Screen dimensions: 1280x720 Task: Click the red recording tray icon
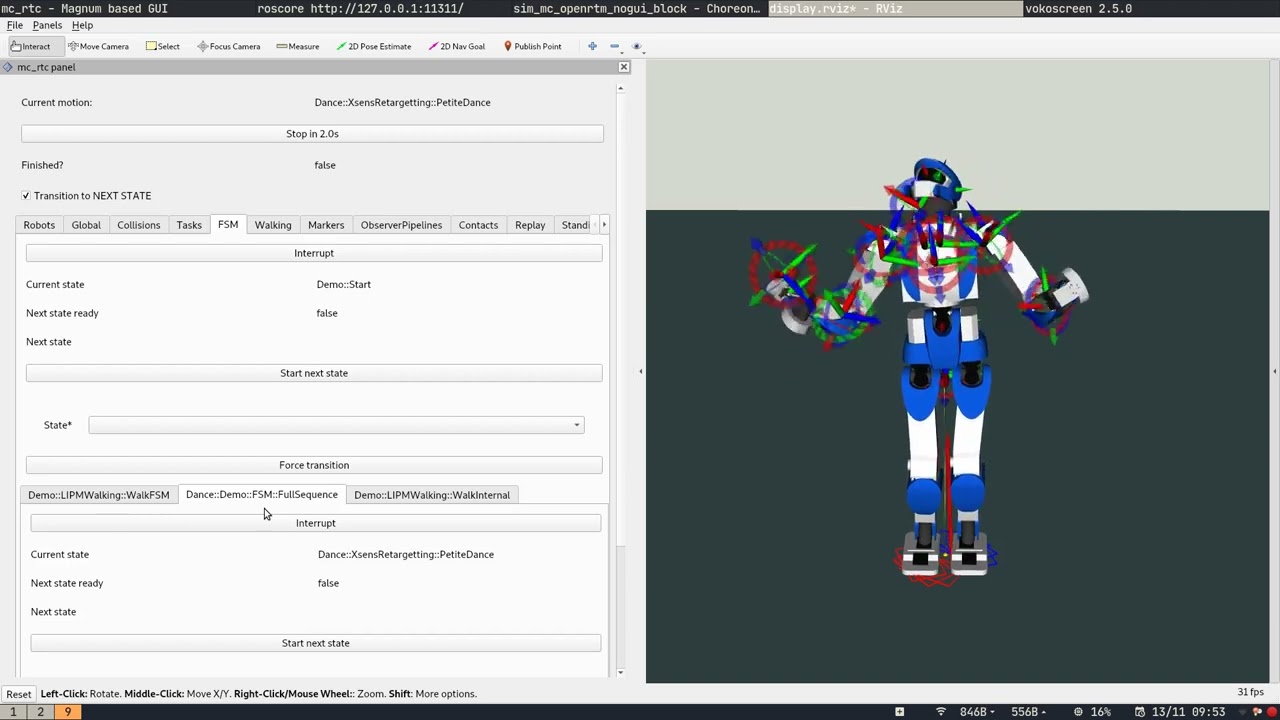click(1272, 712)
